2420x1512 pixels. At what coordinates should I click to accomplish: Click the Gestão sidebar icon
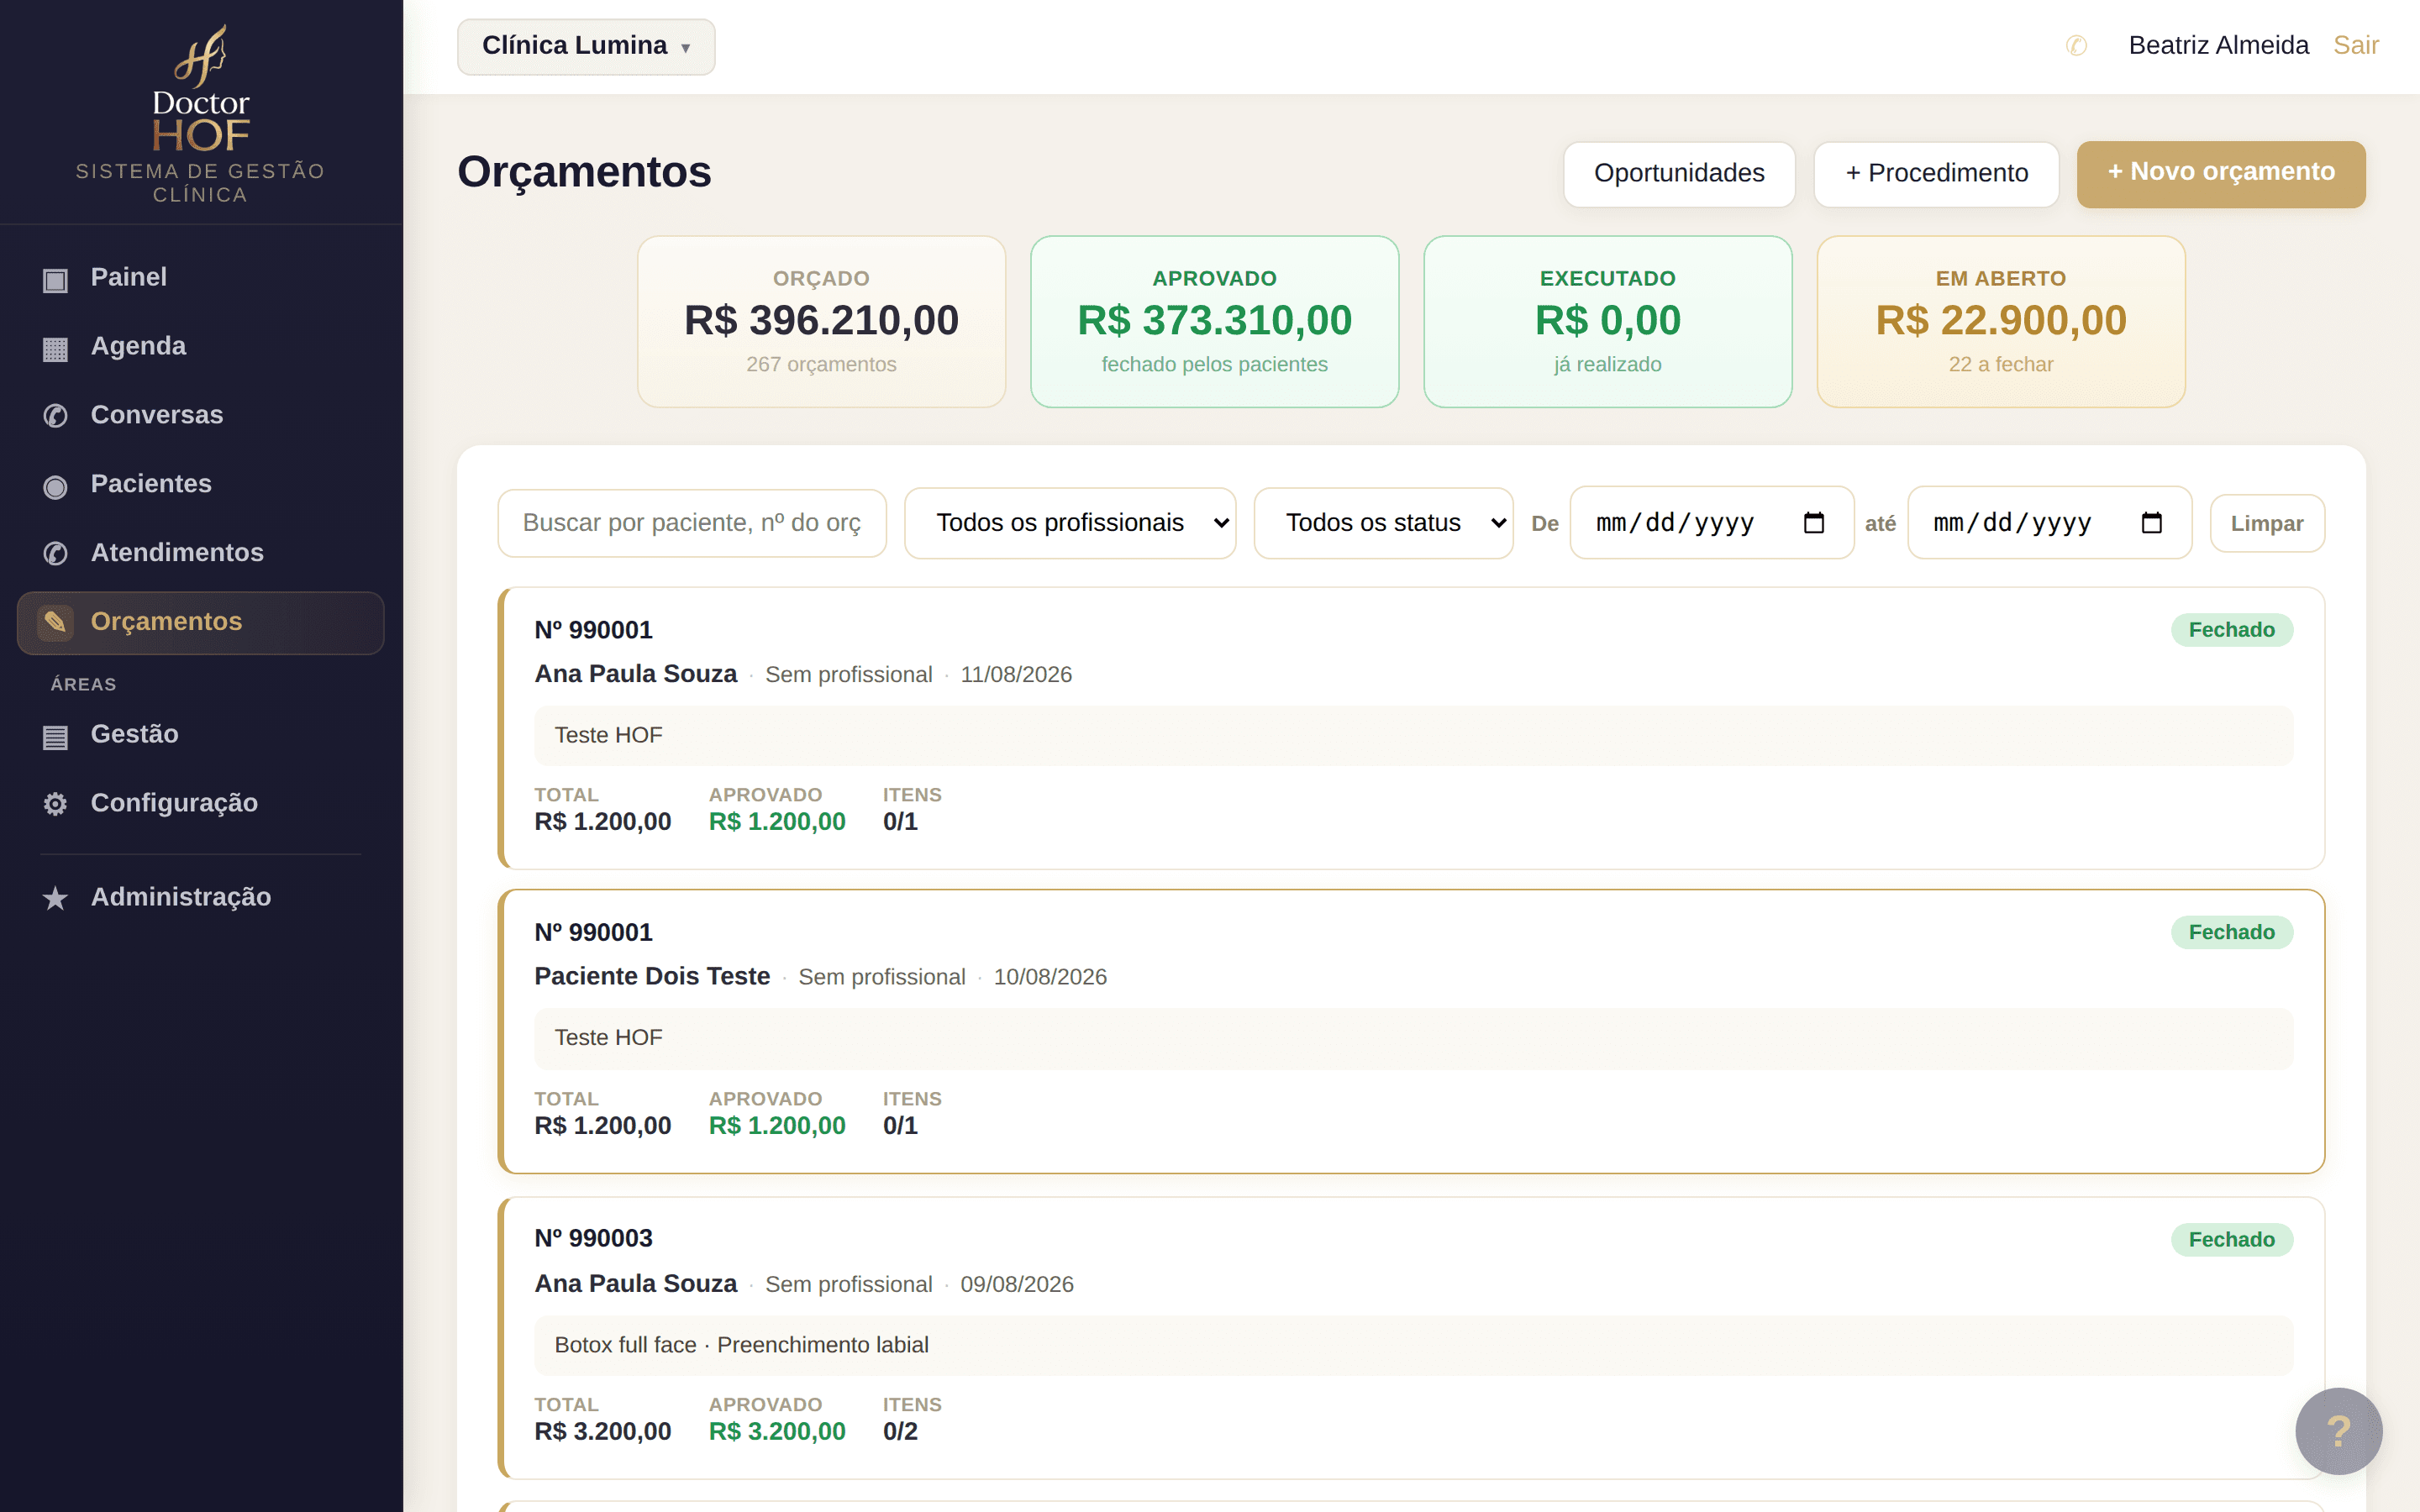pos(55,736)
